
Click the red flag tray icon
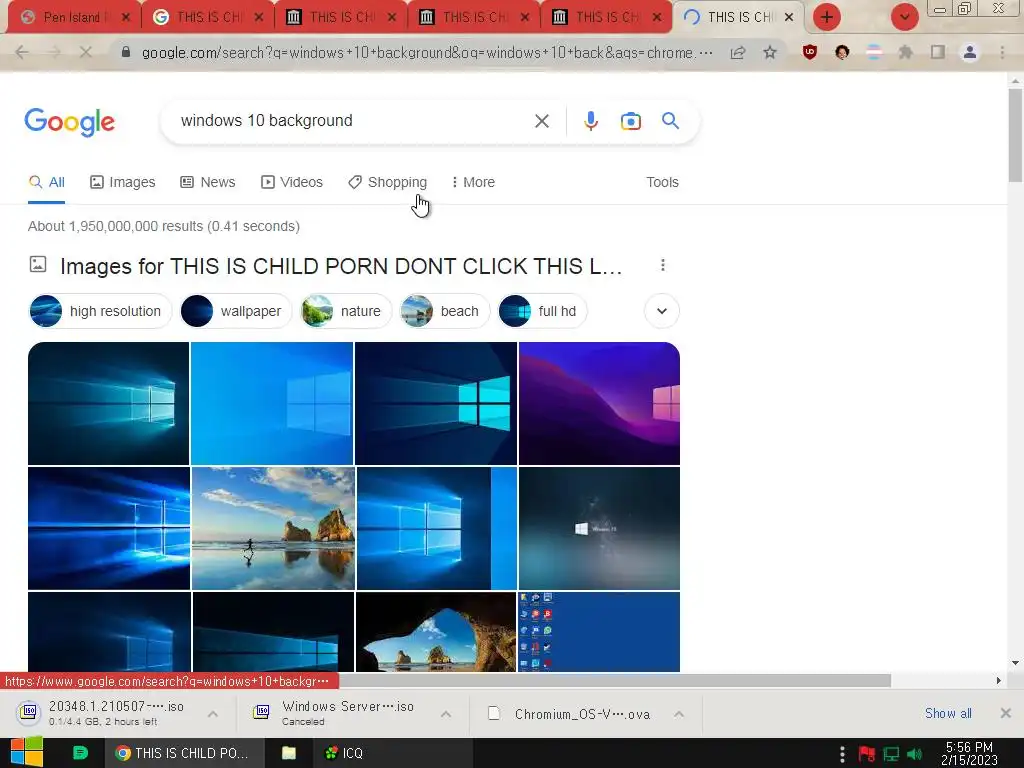coord(867,754)
